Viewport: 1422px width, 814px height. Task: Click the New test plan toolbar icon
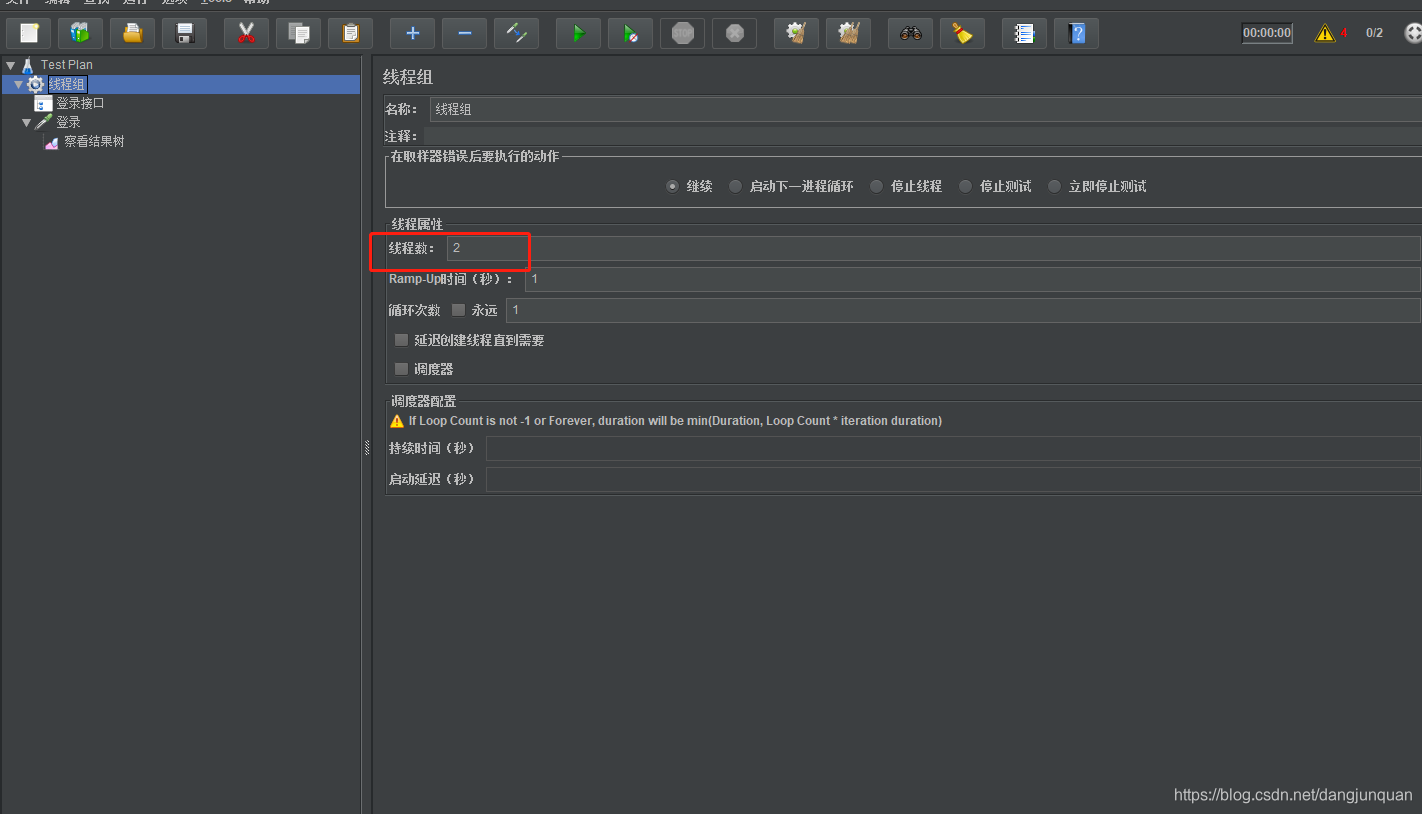(x=29, y=33)
